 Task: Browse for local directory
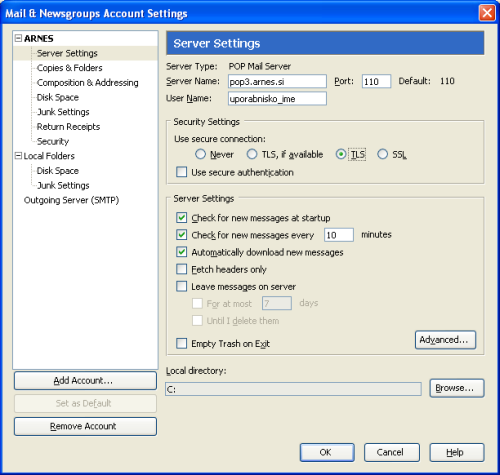click(x=457, y=388)
